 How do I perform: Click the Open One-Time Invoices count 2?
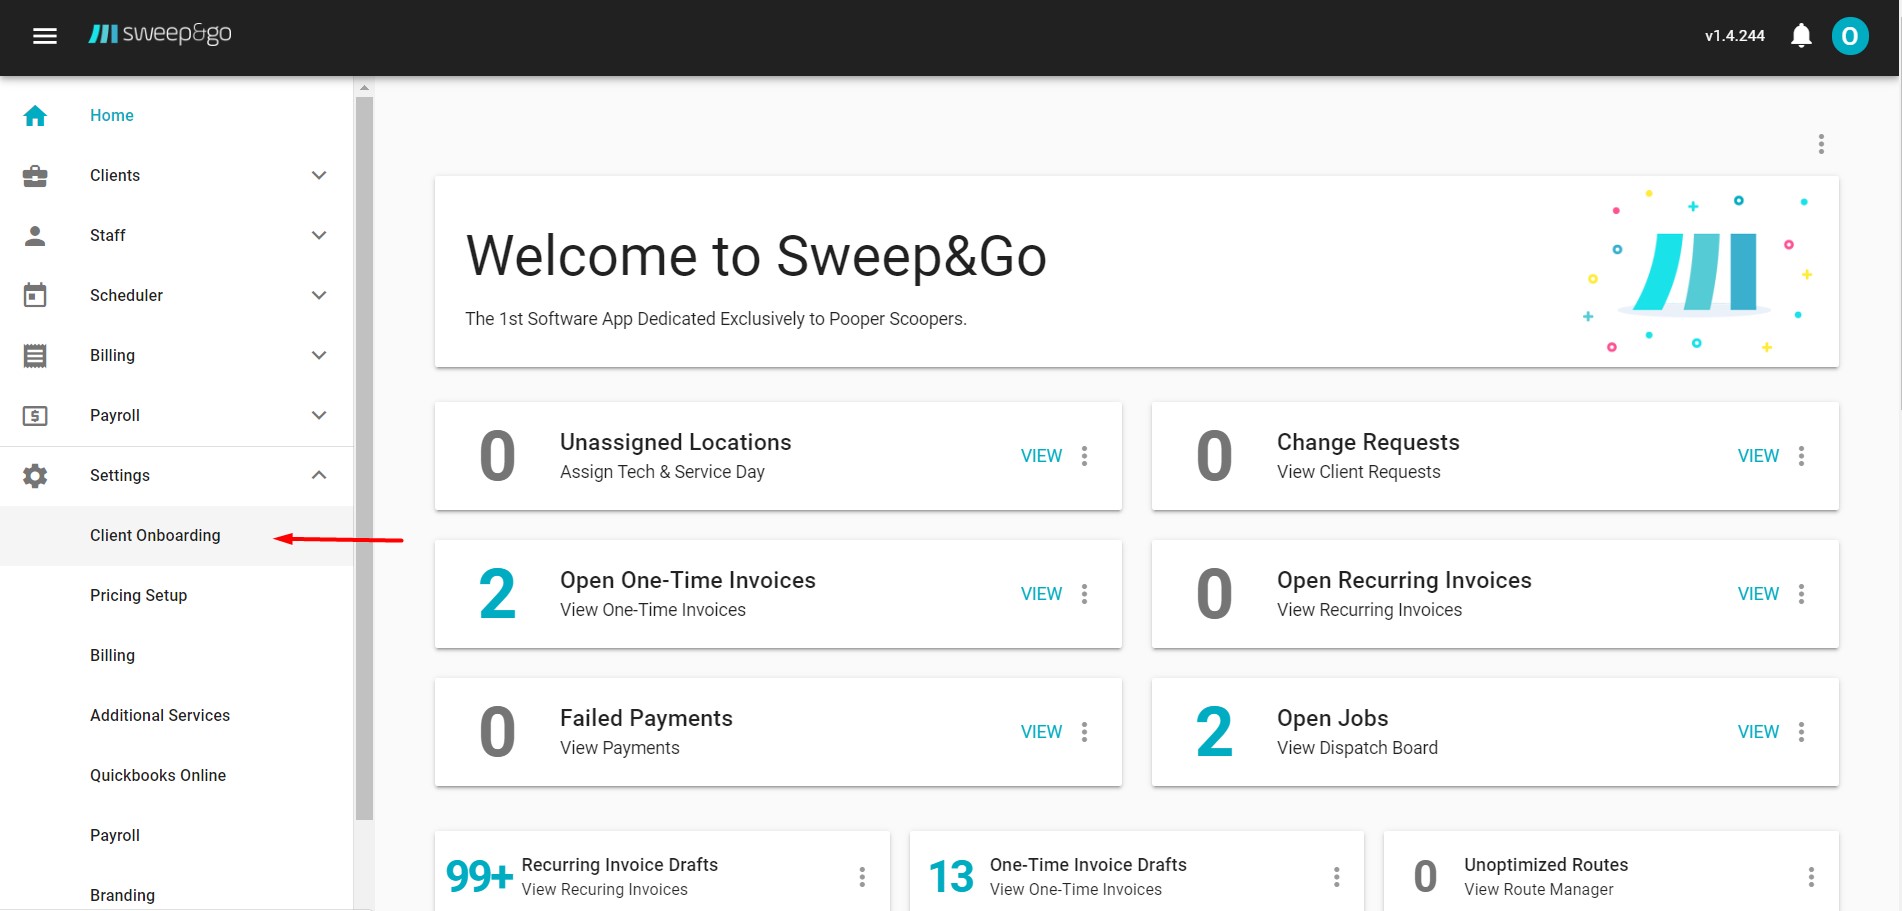click(x=497, y=594)
